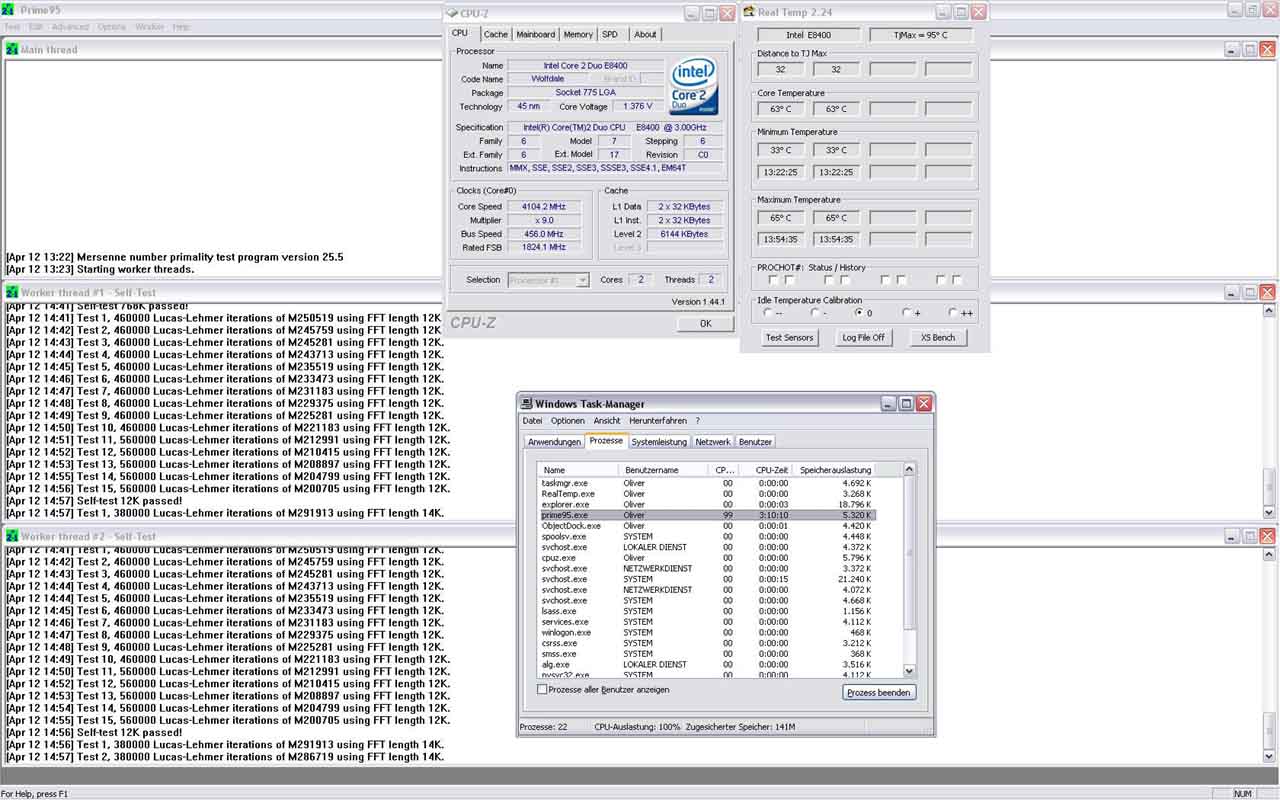Open the SPD tab in CPU-Z
This screenshot has width=1280, height=800.
tap(609, 34)
